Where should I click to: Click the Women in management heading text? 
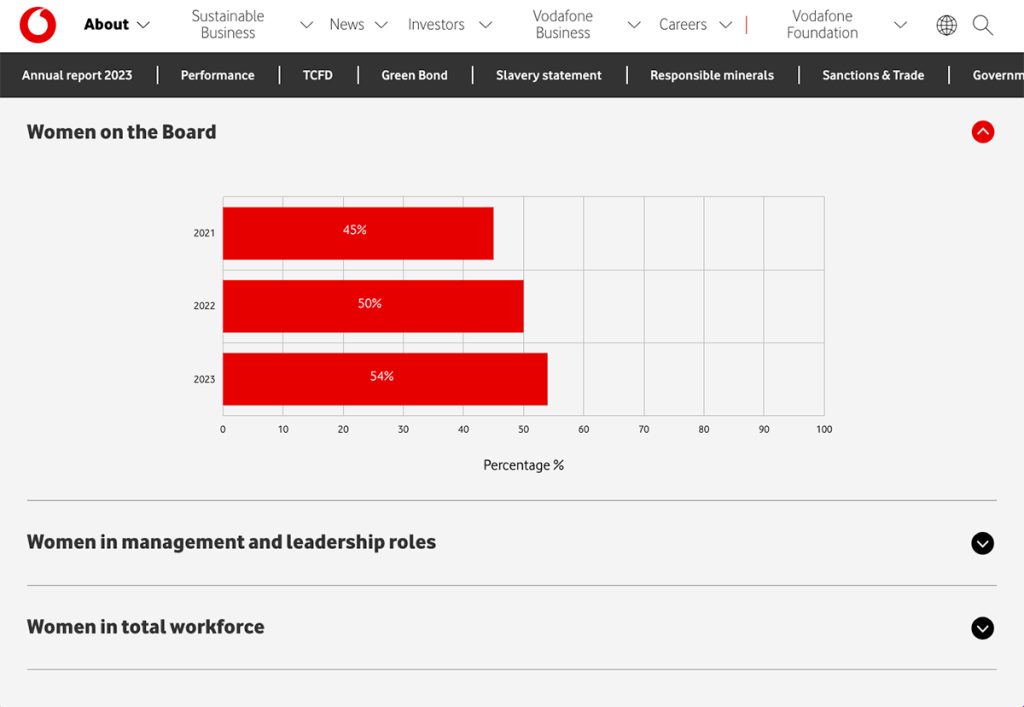tap(231, 542)
